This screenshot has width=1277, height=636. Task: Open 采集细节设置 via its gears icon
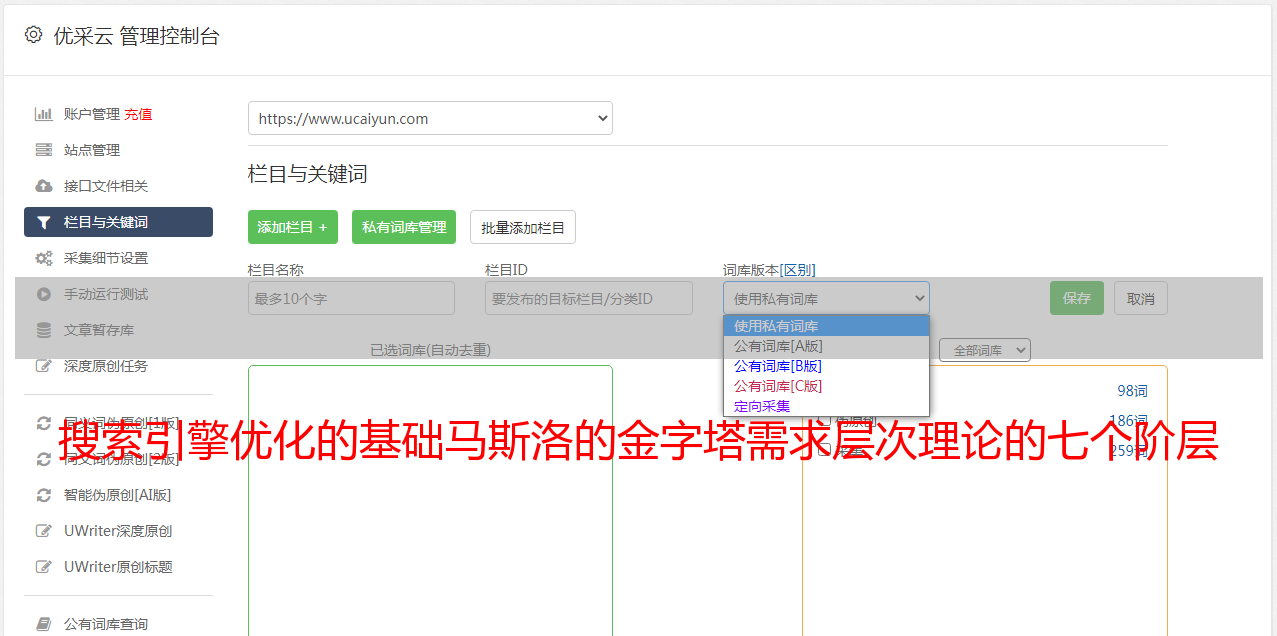[43, 258]
